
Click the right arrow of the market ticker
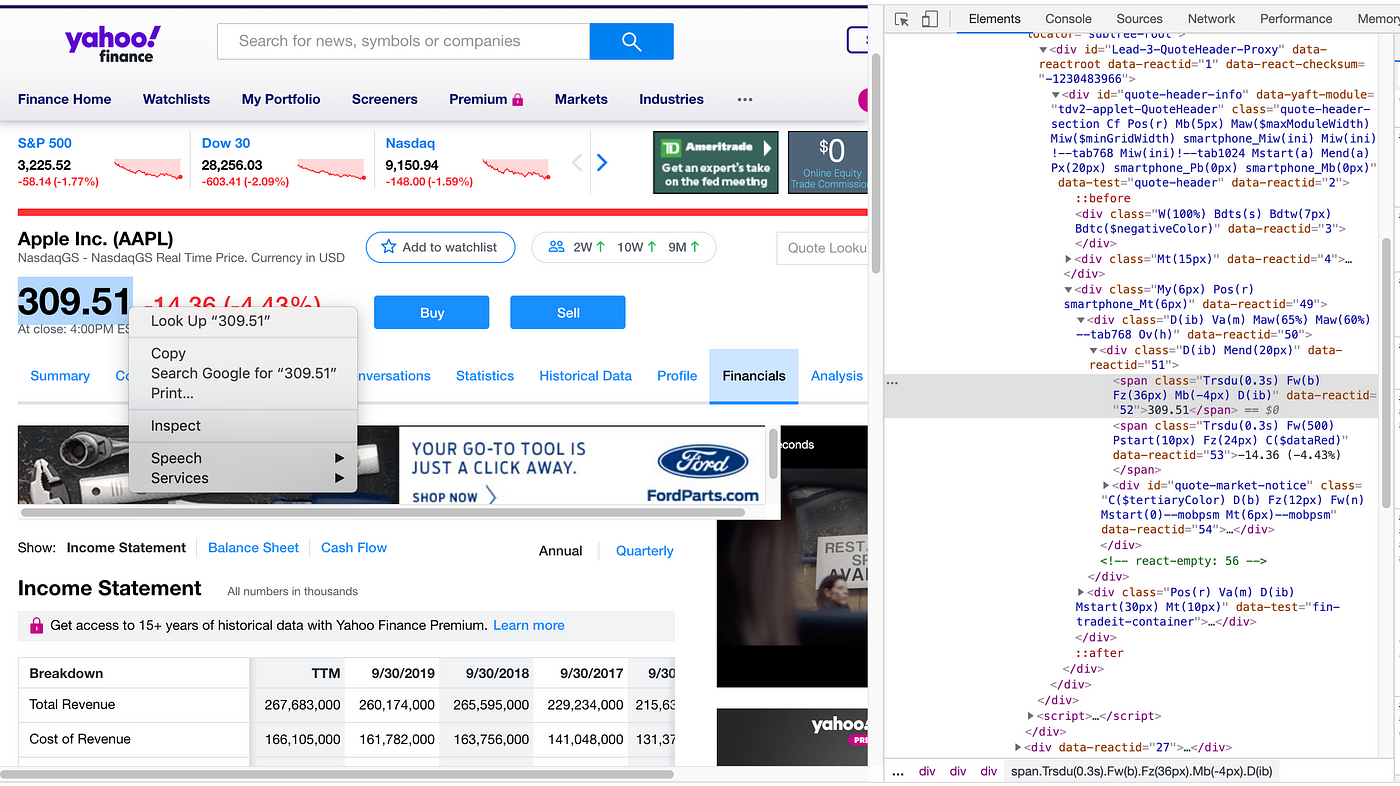tap(602, 162)
